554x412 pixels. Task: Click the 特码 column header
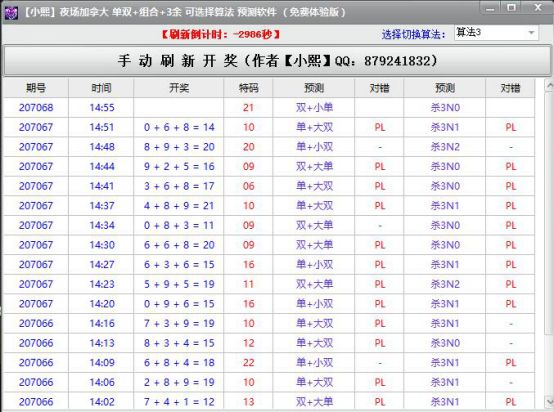[x=248, y=88]
